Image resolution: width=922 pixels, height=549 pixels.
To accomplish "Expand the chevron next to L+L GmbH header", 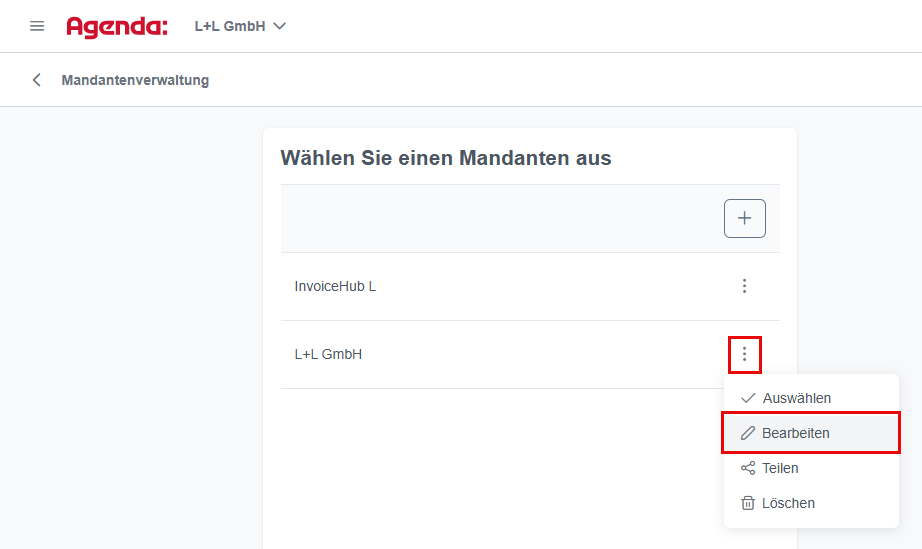I will [280, 26].
